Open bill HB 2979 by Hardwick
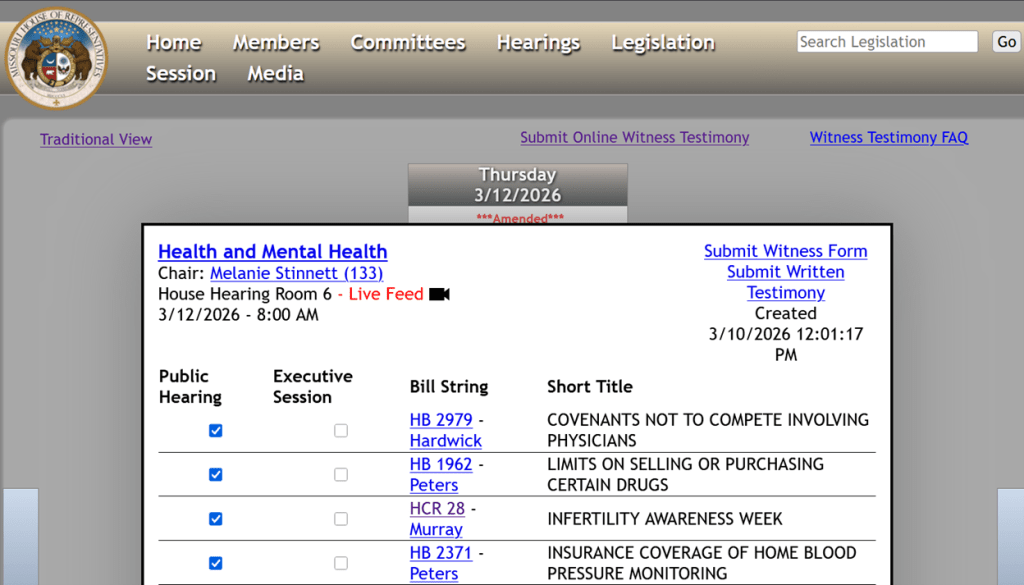Viewport: 1024px width, 585px height. (441, 420)
